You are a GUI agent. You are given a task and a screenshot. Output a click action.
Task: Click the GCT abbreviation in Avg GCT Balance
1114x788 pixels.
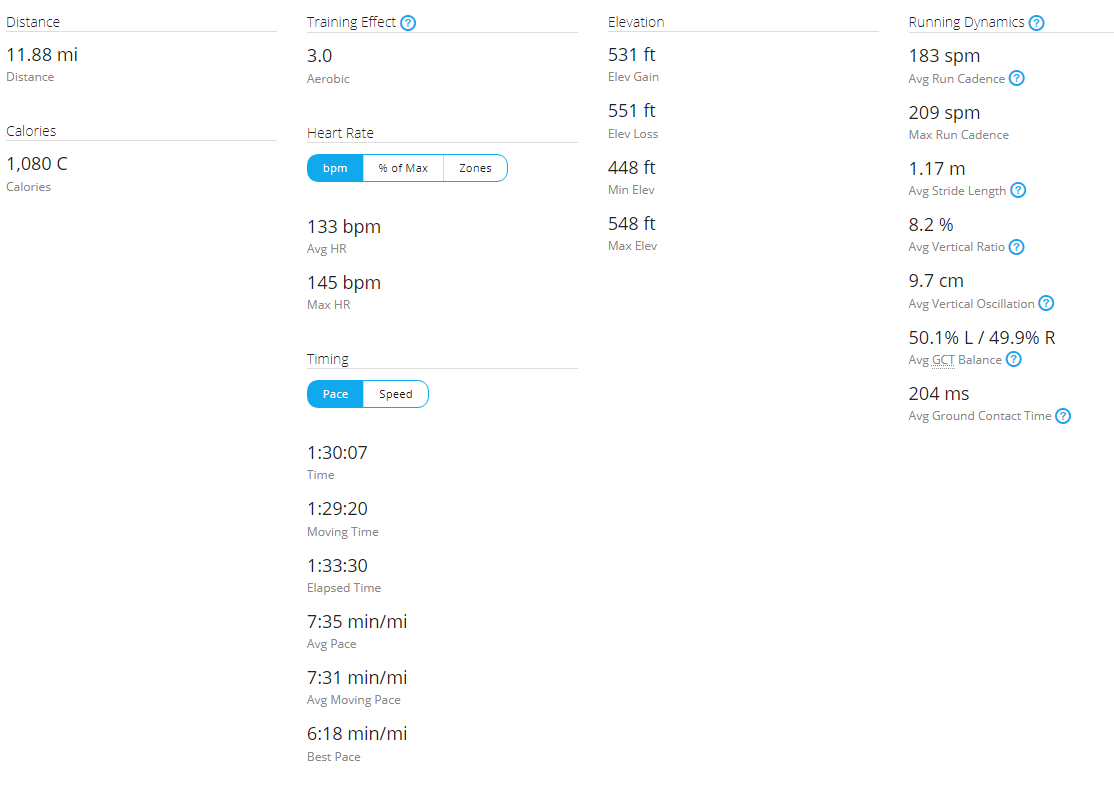click(943, 360)
